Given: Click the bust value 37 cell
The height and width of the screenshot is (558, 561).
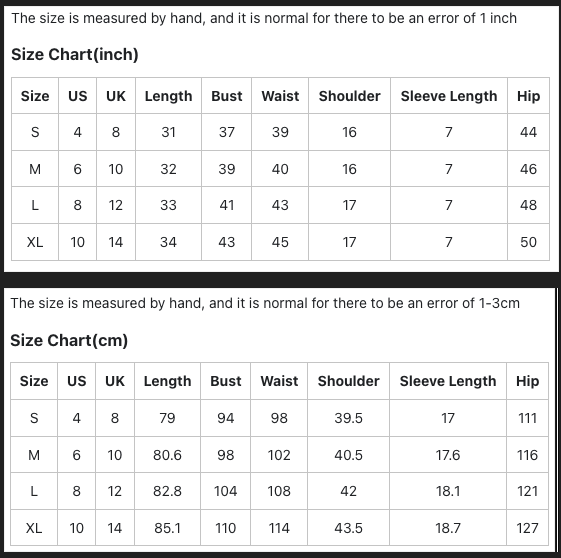Looking at the screenshot, I should pyautogui.click(x=226, y=132).
